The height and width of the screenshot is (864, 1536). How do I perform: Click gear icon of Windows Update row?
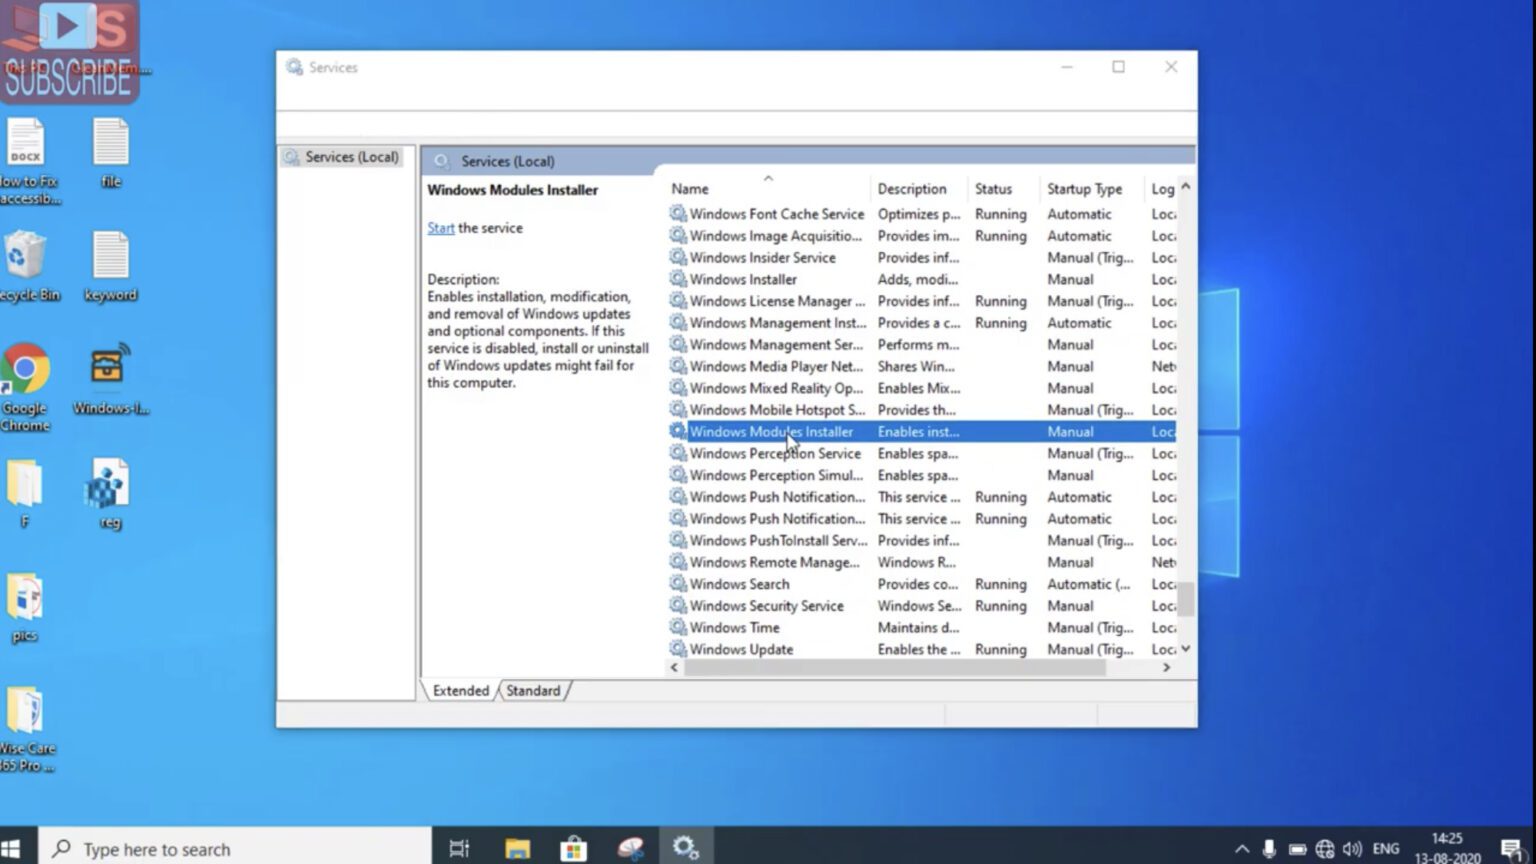[x=678, y=650]
